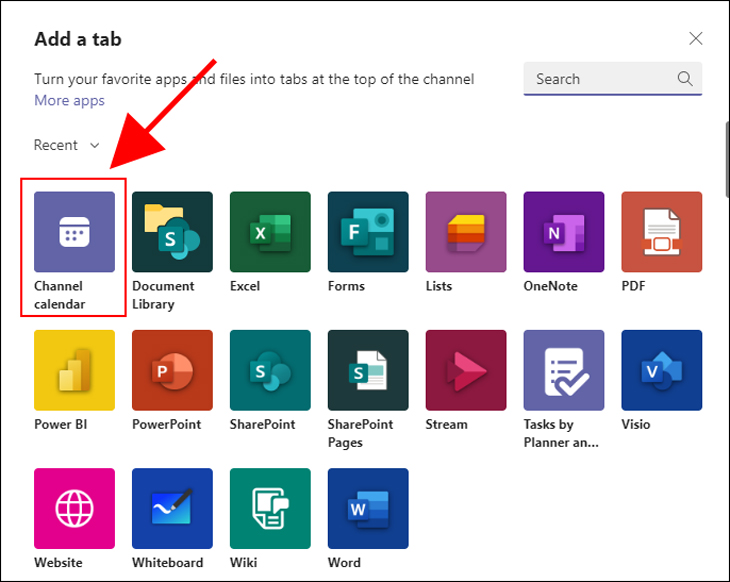Add the Stream app tile

(x=466, y=370)
